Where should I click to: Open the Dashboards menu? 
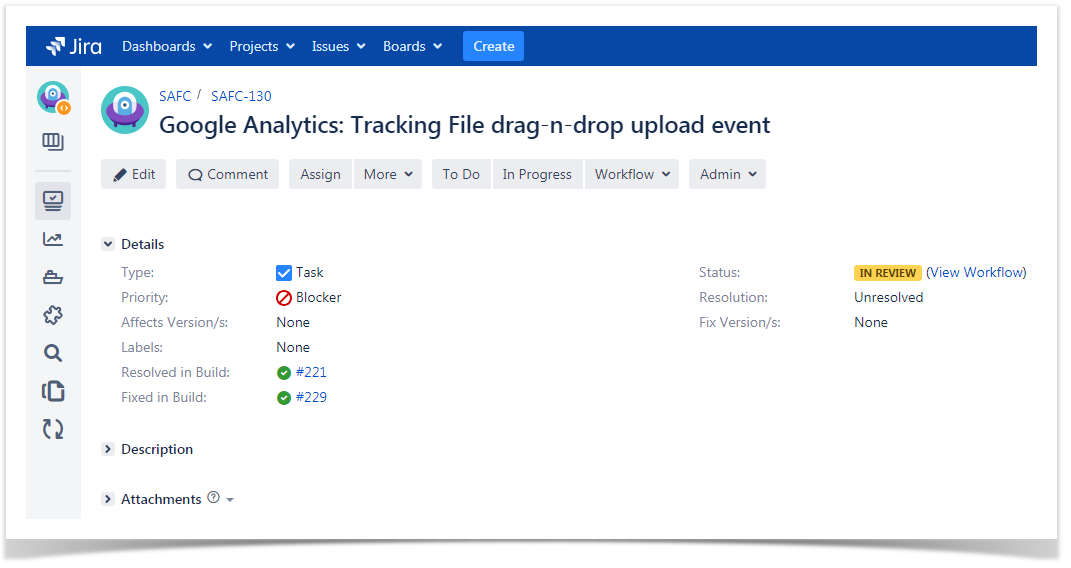[167, 46]
